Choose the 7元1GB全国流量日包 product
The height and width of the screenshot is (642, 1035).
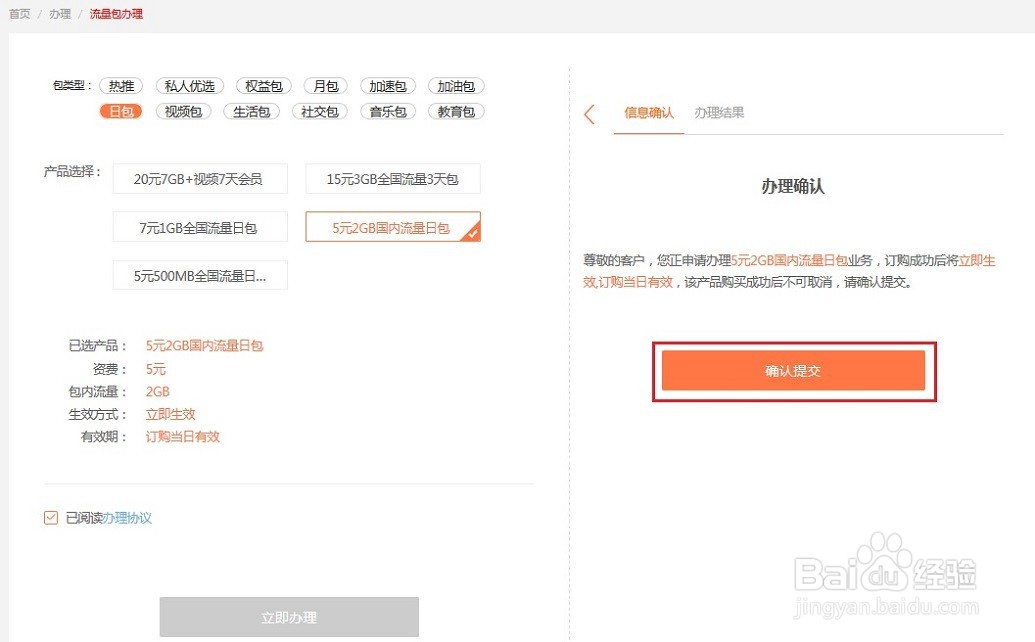199,227
